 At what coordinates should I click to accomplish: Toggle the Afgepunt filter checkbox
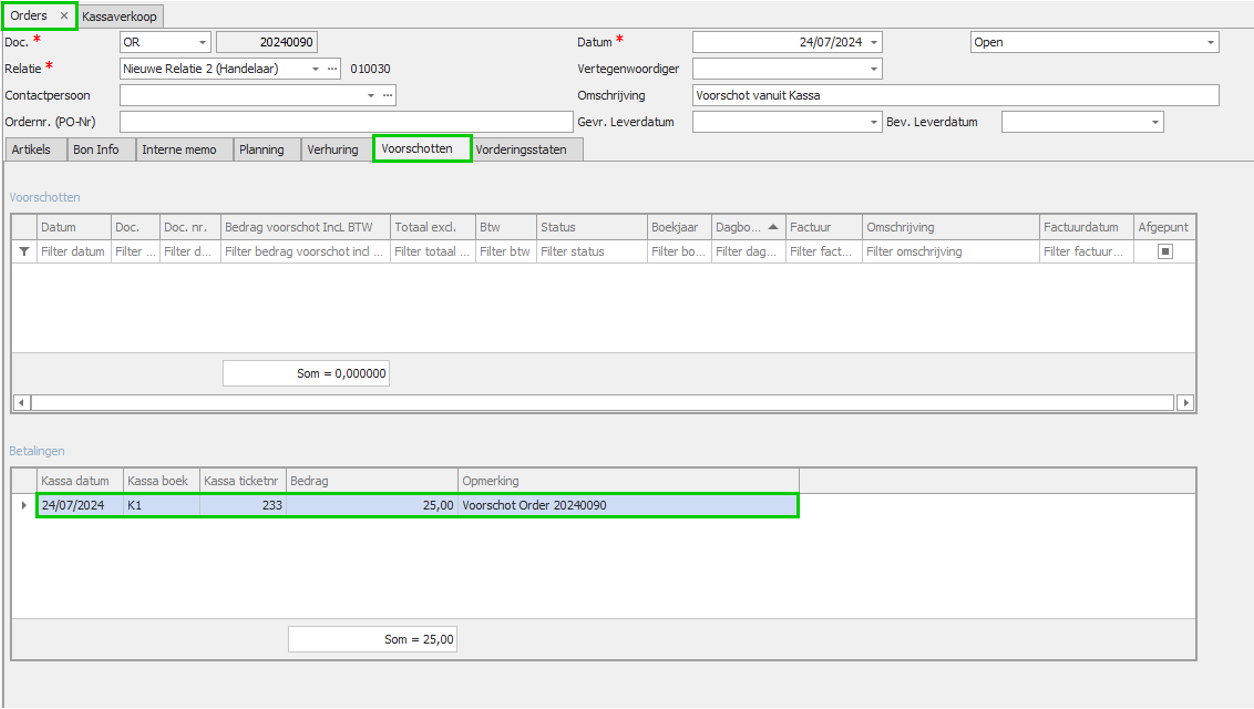1165,252
